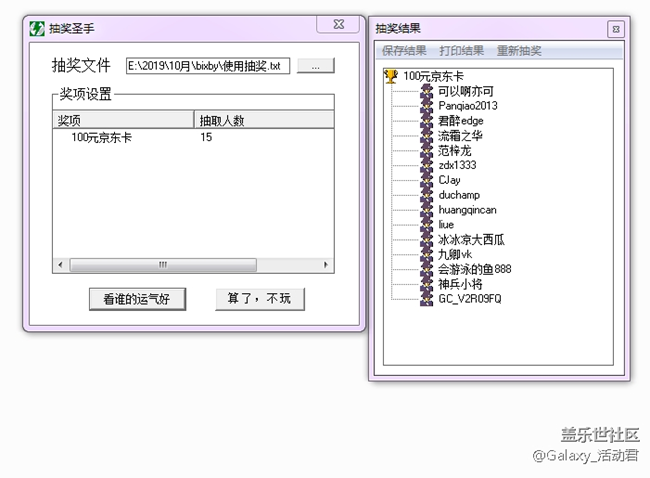Click the 抽奖文件 path input field
The height and width of the screenshot is (478, 650).
coord(208,66)
